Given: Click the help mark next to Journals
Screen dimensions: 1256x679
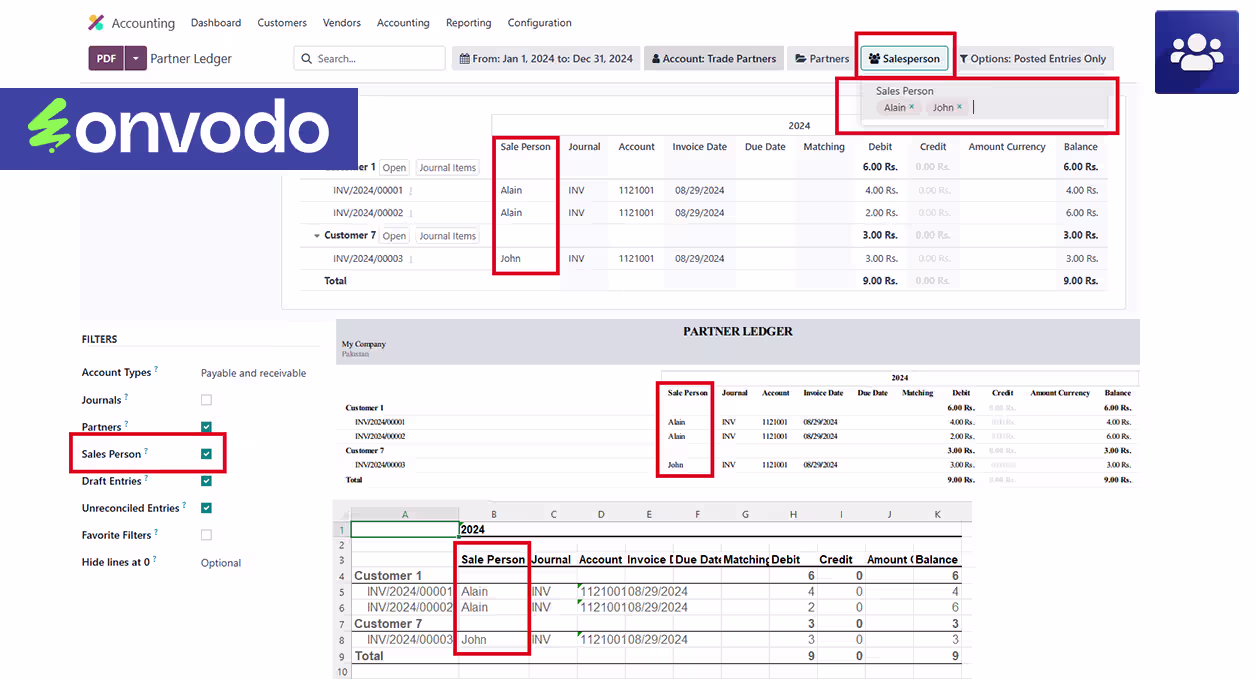Looking at the screenshot, I should click(127, 397).
